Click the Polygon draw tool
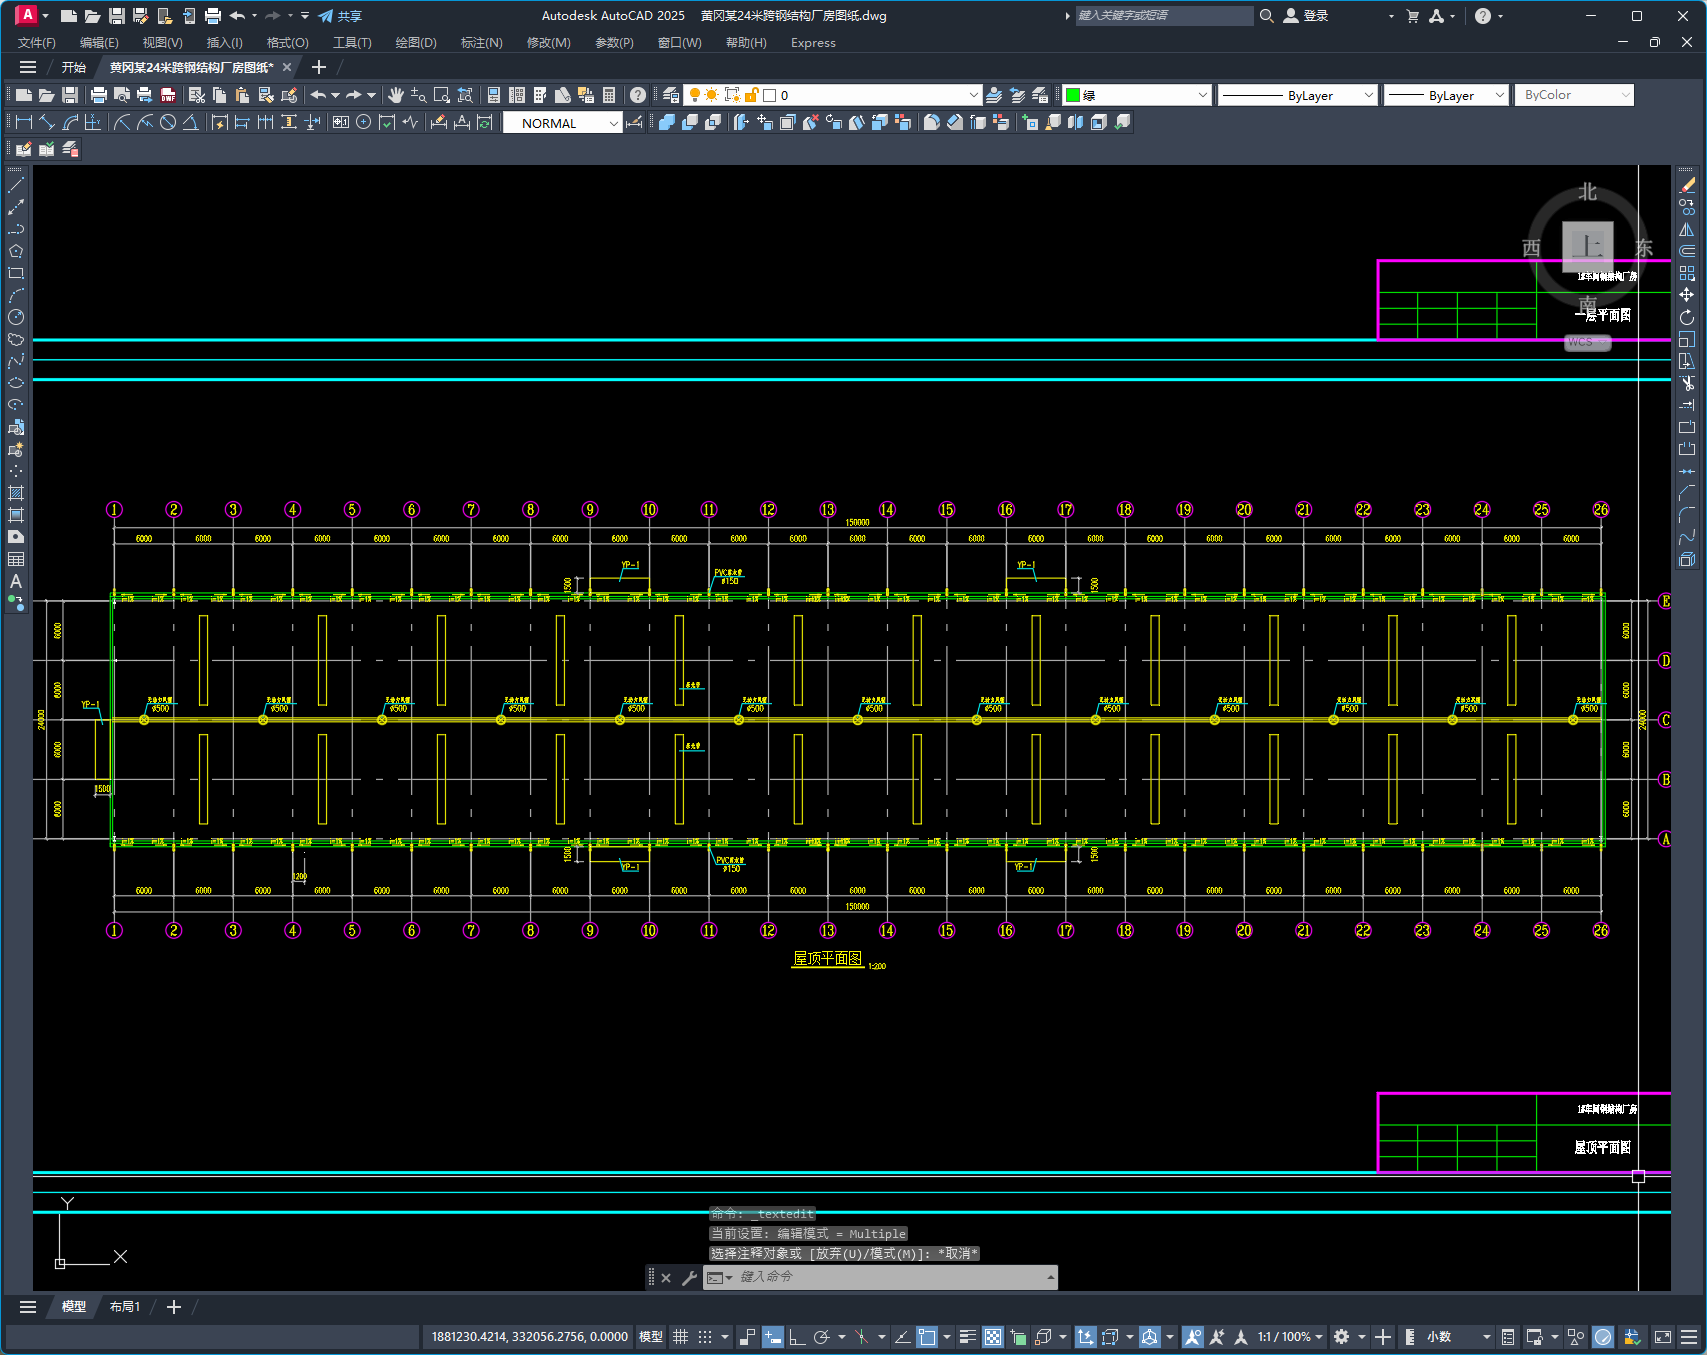 [16, 251]
